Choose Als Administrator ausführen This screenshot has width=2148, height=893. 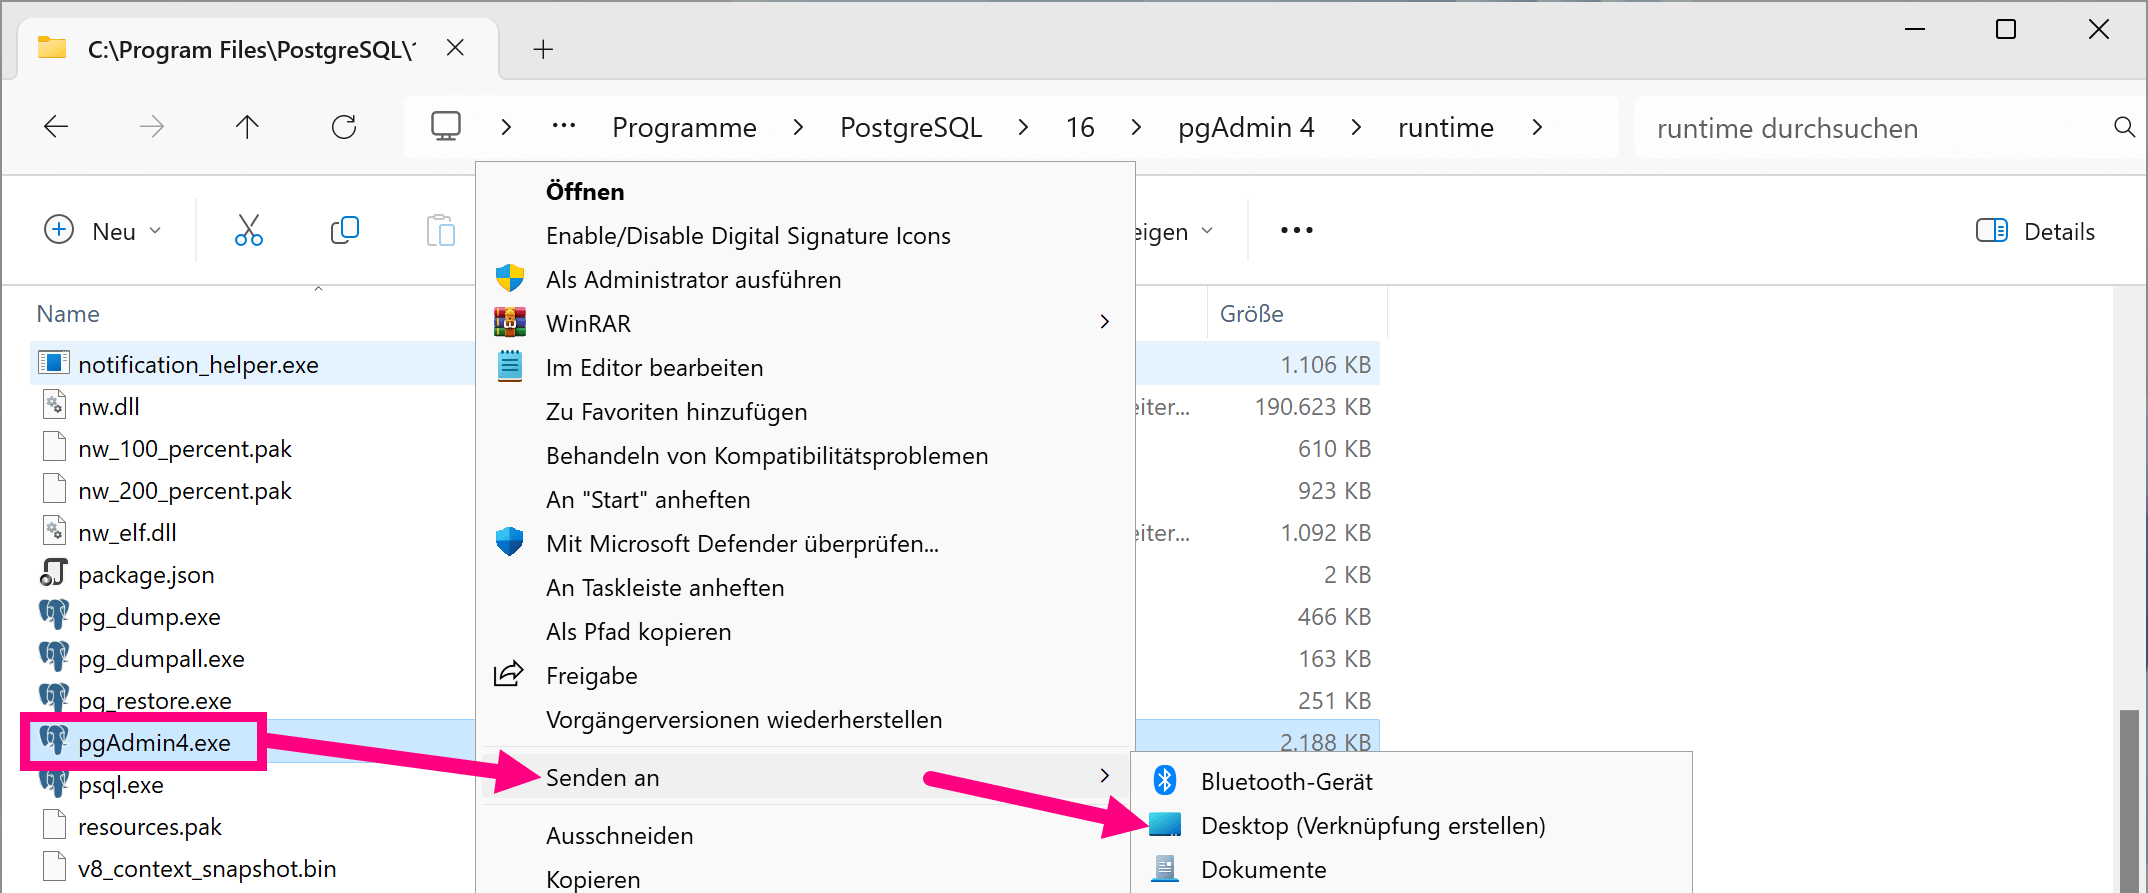tap(693, 280)
